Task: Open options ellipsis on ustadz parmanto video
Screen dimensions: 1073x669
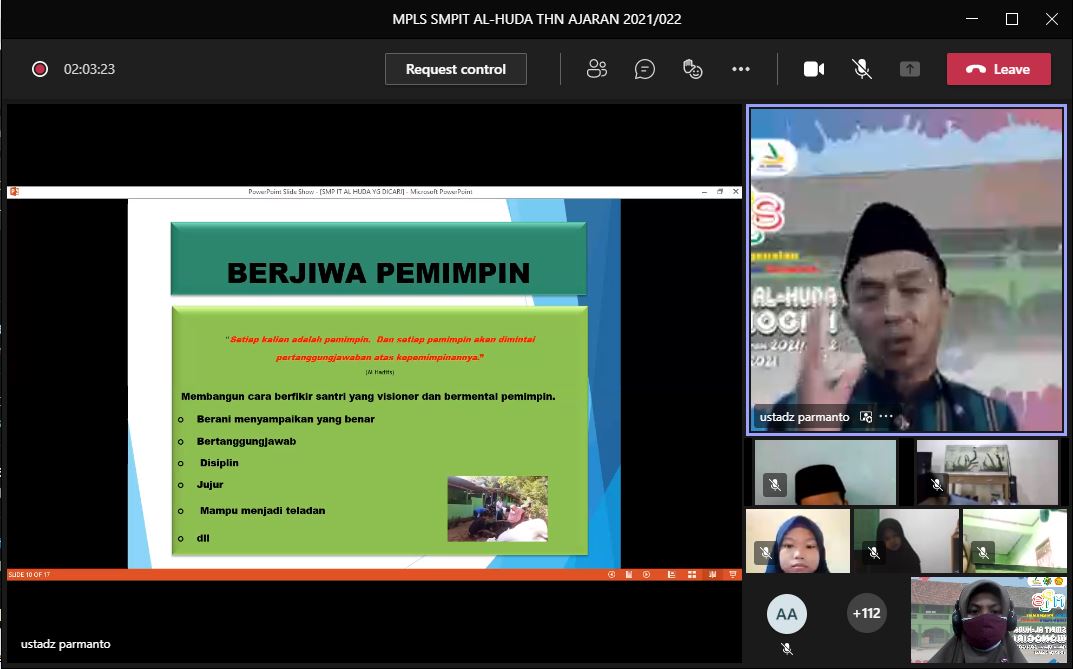Action: 886,417
